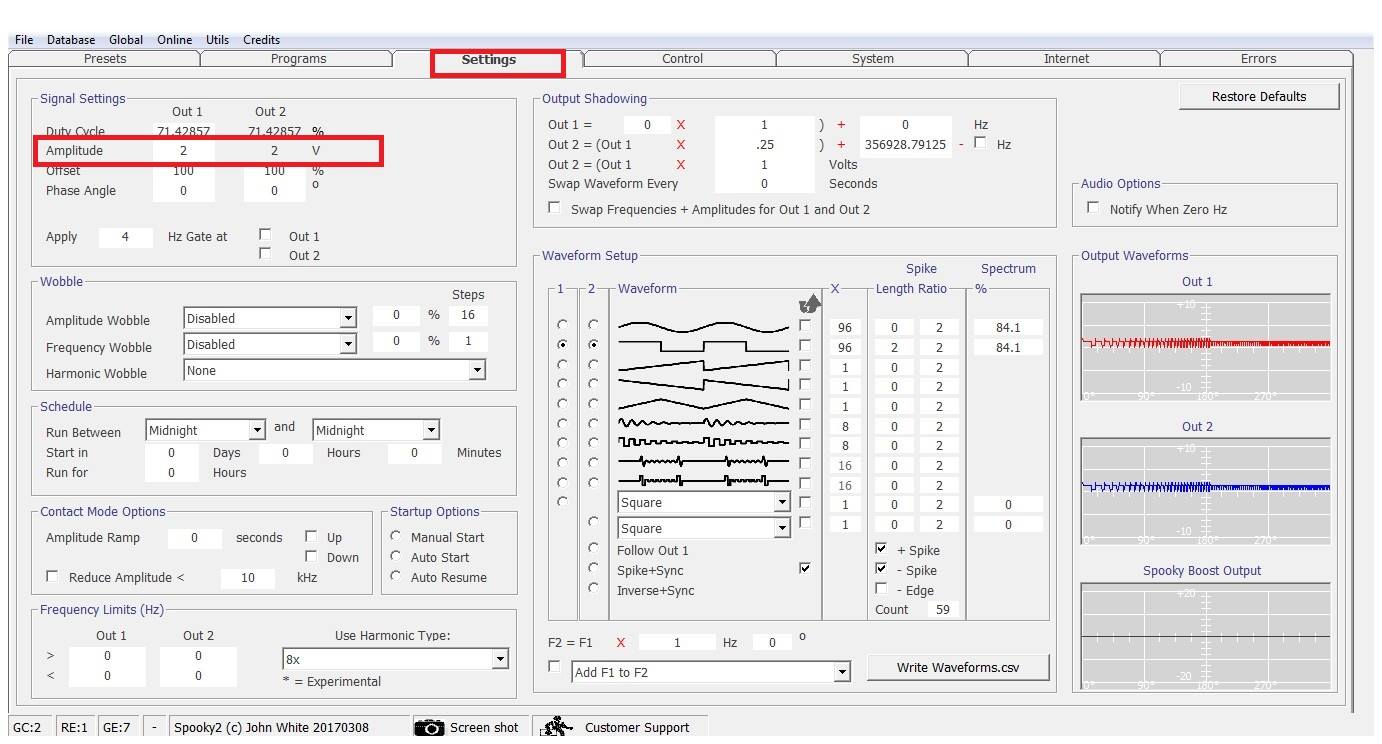The image size is (1382, 744).
Task: Open Customer Support via its icon
Action: pos(557,726)
